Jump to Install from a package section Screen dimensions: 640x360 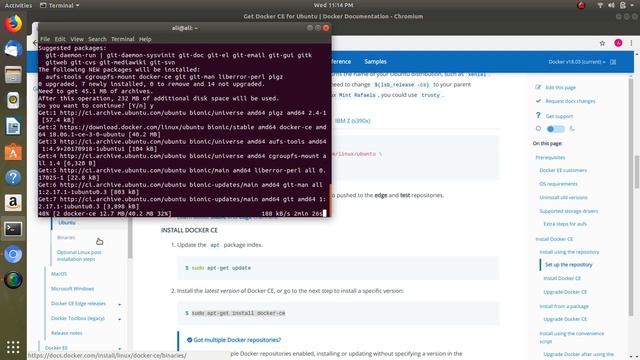coord(564,306)
